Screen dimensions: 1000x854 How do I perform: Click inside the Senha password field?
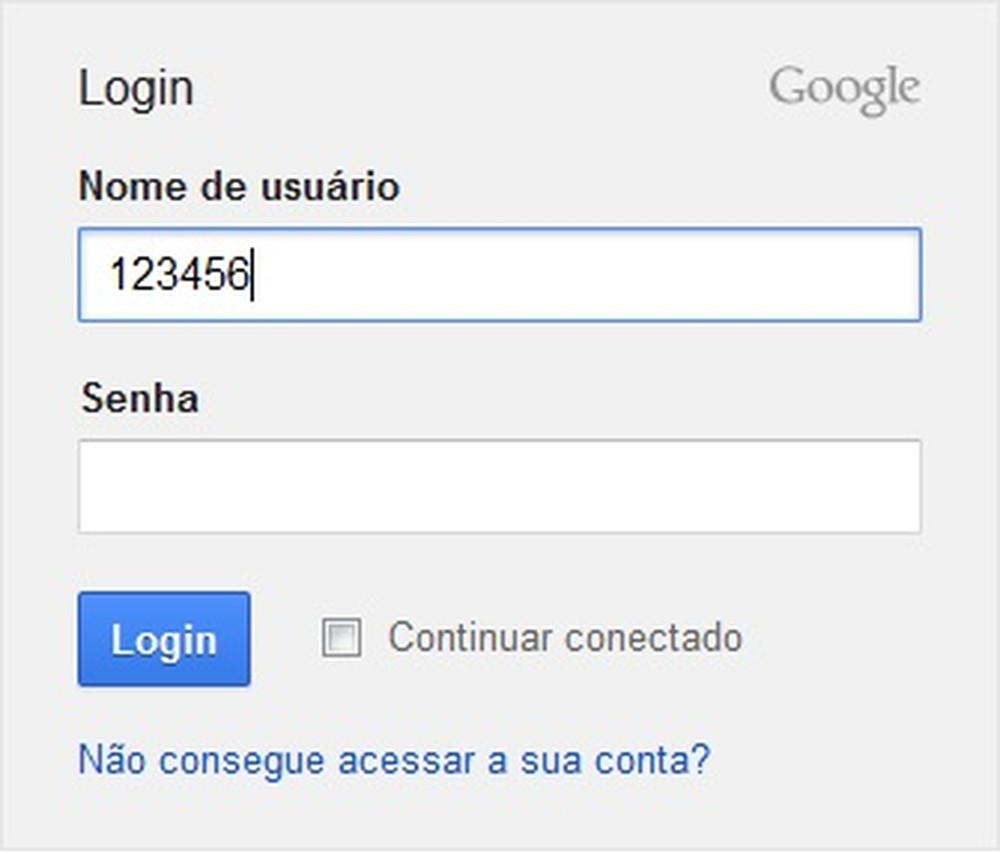500,486
